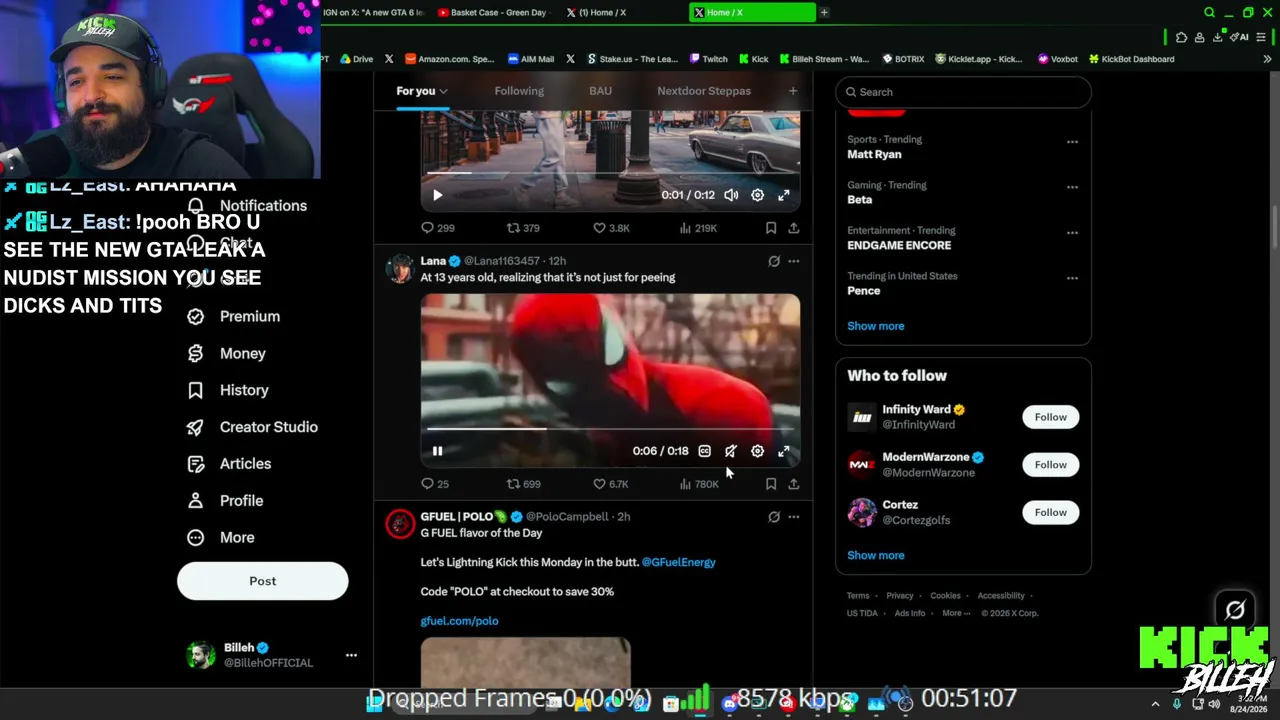Open options for Matt Ryan trend
The width and height of the screenshot is (1280, 720).
(1072, 142)
